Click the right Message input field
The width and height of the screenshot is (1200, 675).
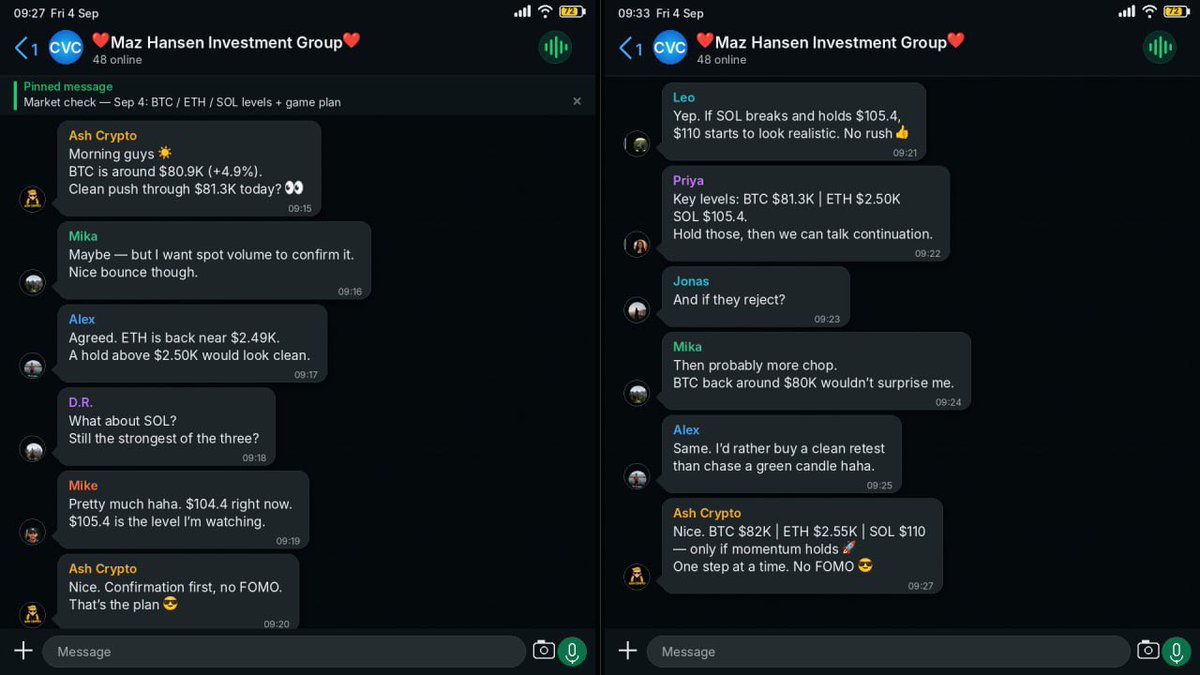pos(888,651)
